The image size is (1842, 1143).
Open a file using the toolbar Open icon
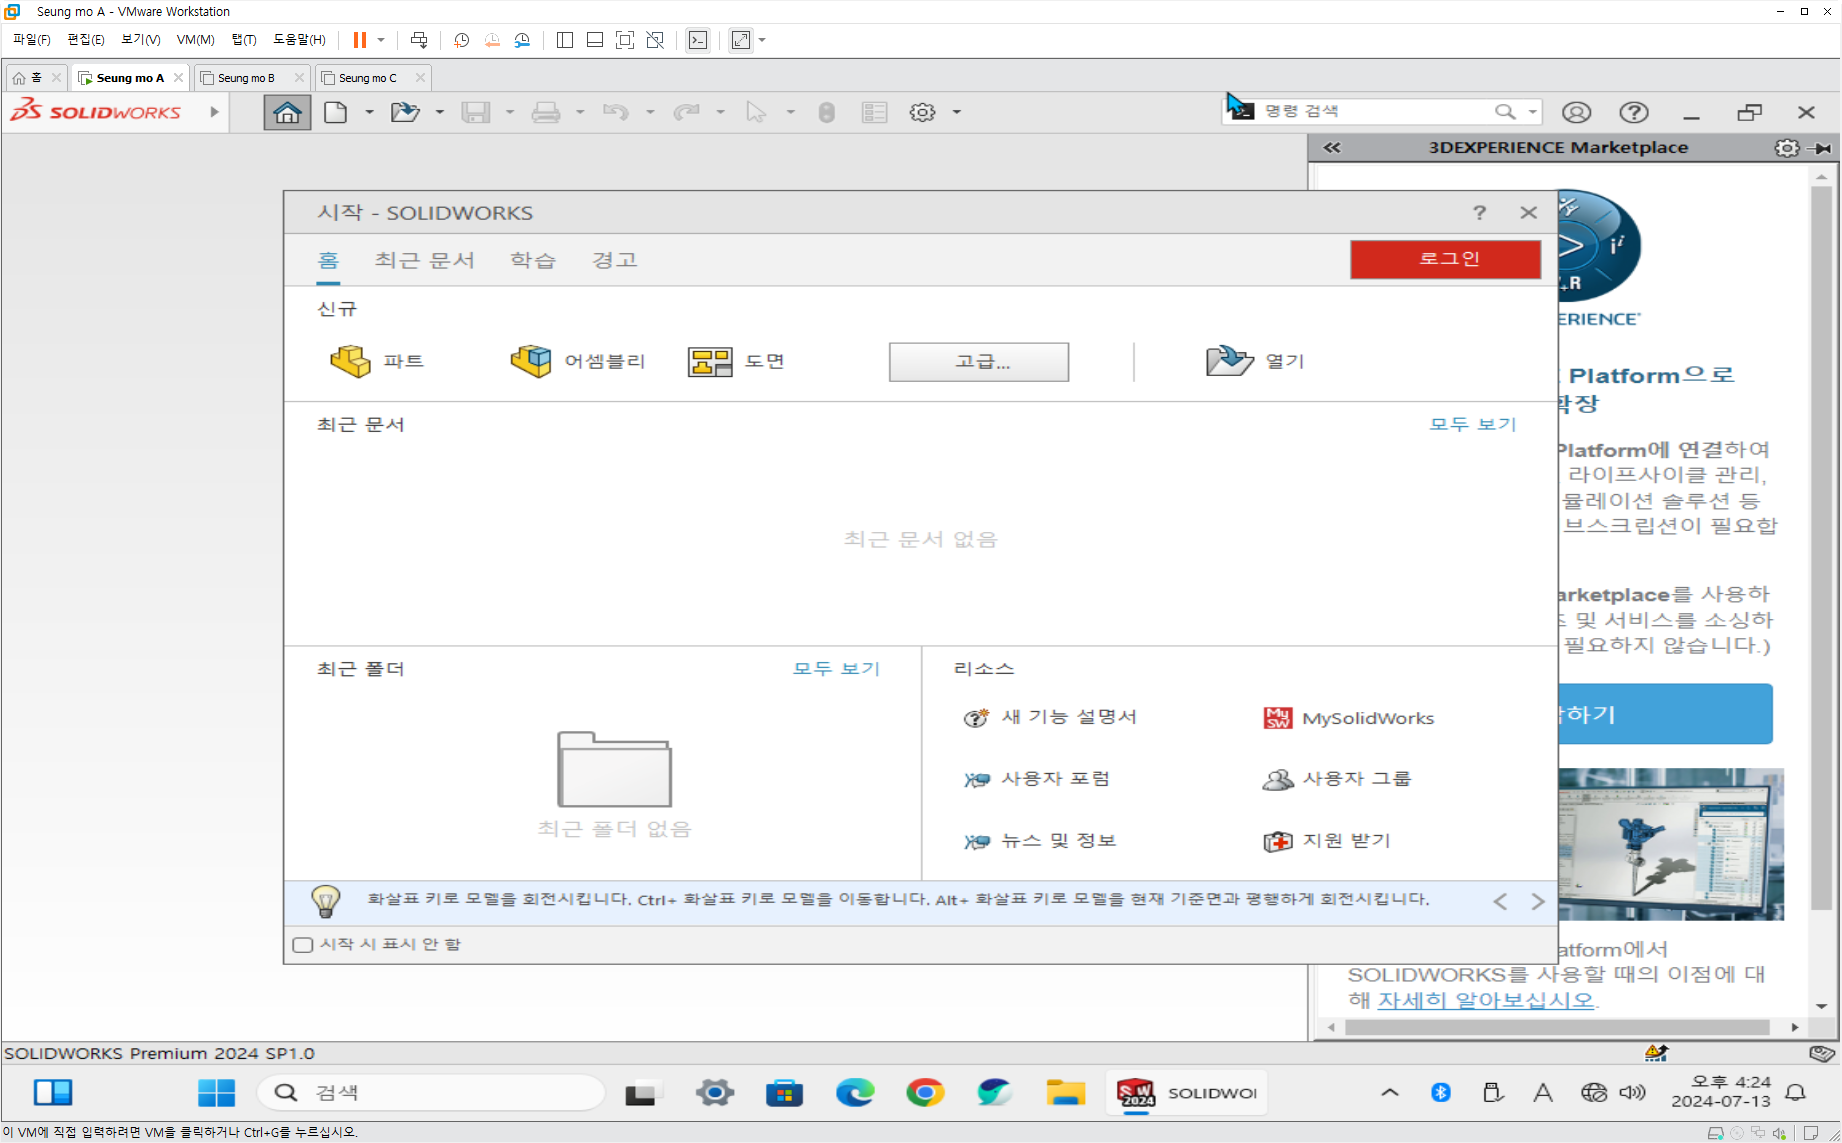coord(405,112)
